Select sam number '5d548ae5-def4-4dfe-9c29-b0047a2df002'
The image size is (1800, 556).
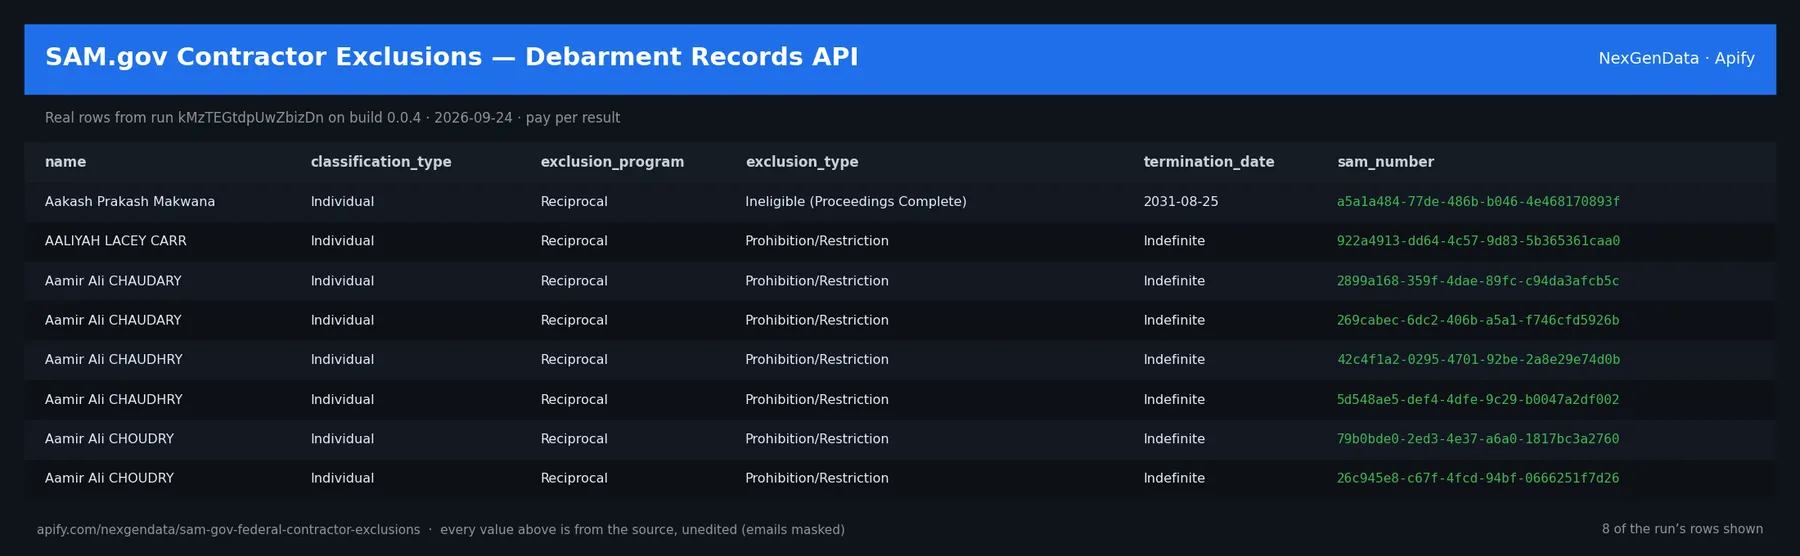point(1478,400)
